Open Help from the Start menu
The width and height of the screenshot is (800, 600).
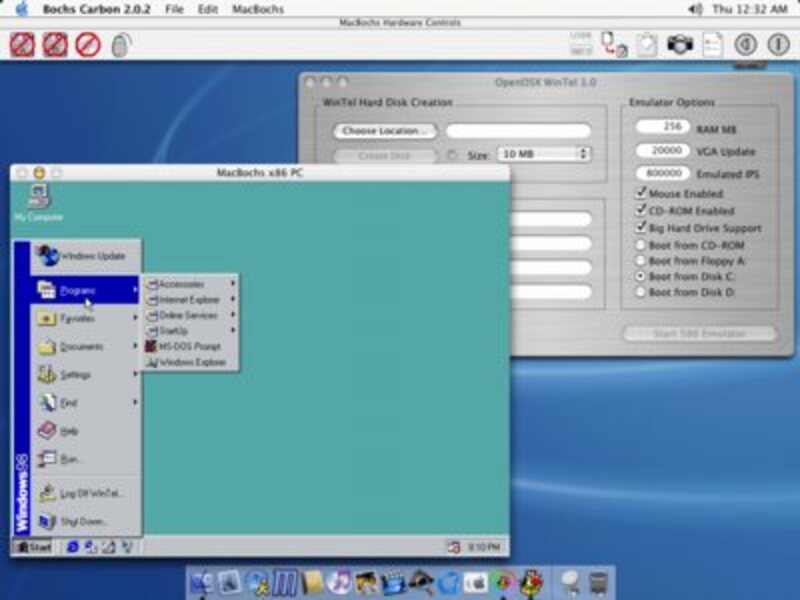tap(85, 431)
